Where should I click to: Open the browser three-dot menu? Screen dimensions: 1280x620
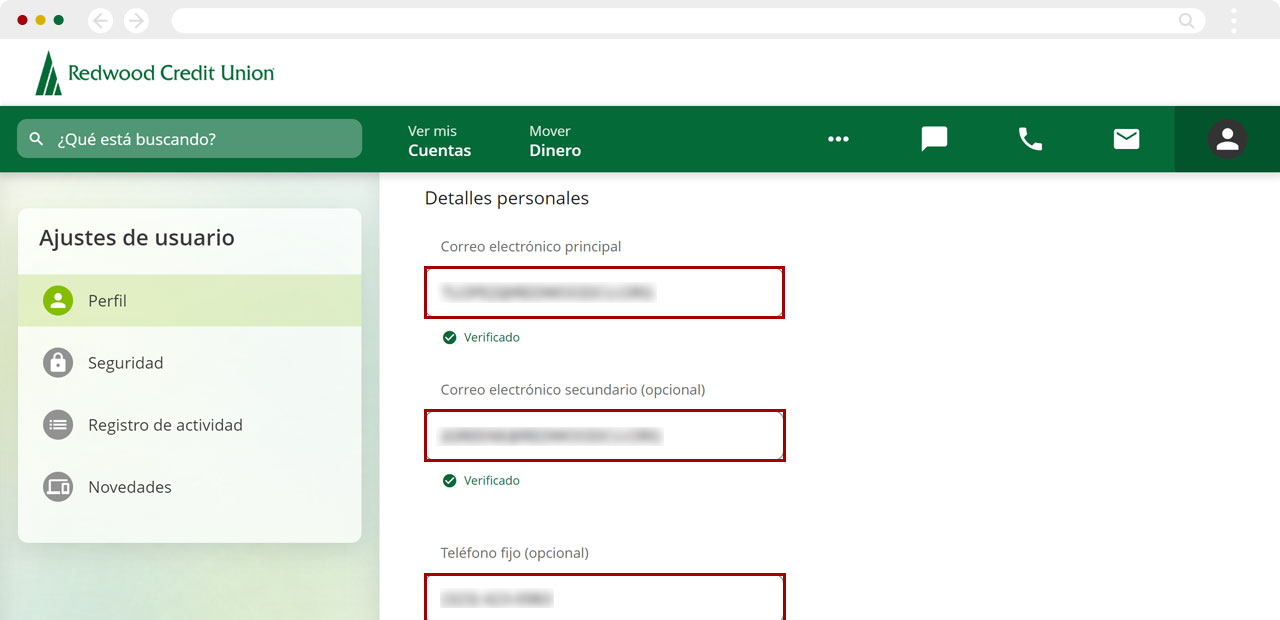(1234, 20)
